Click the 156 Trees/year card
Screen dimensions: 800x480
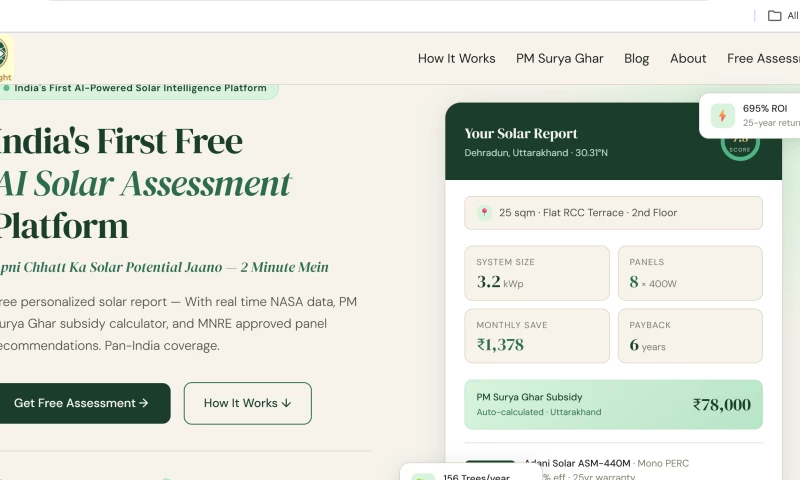[471, 473]
